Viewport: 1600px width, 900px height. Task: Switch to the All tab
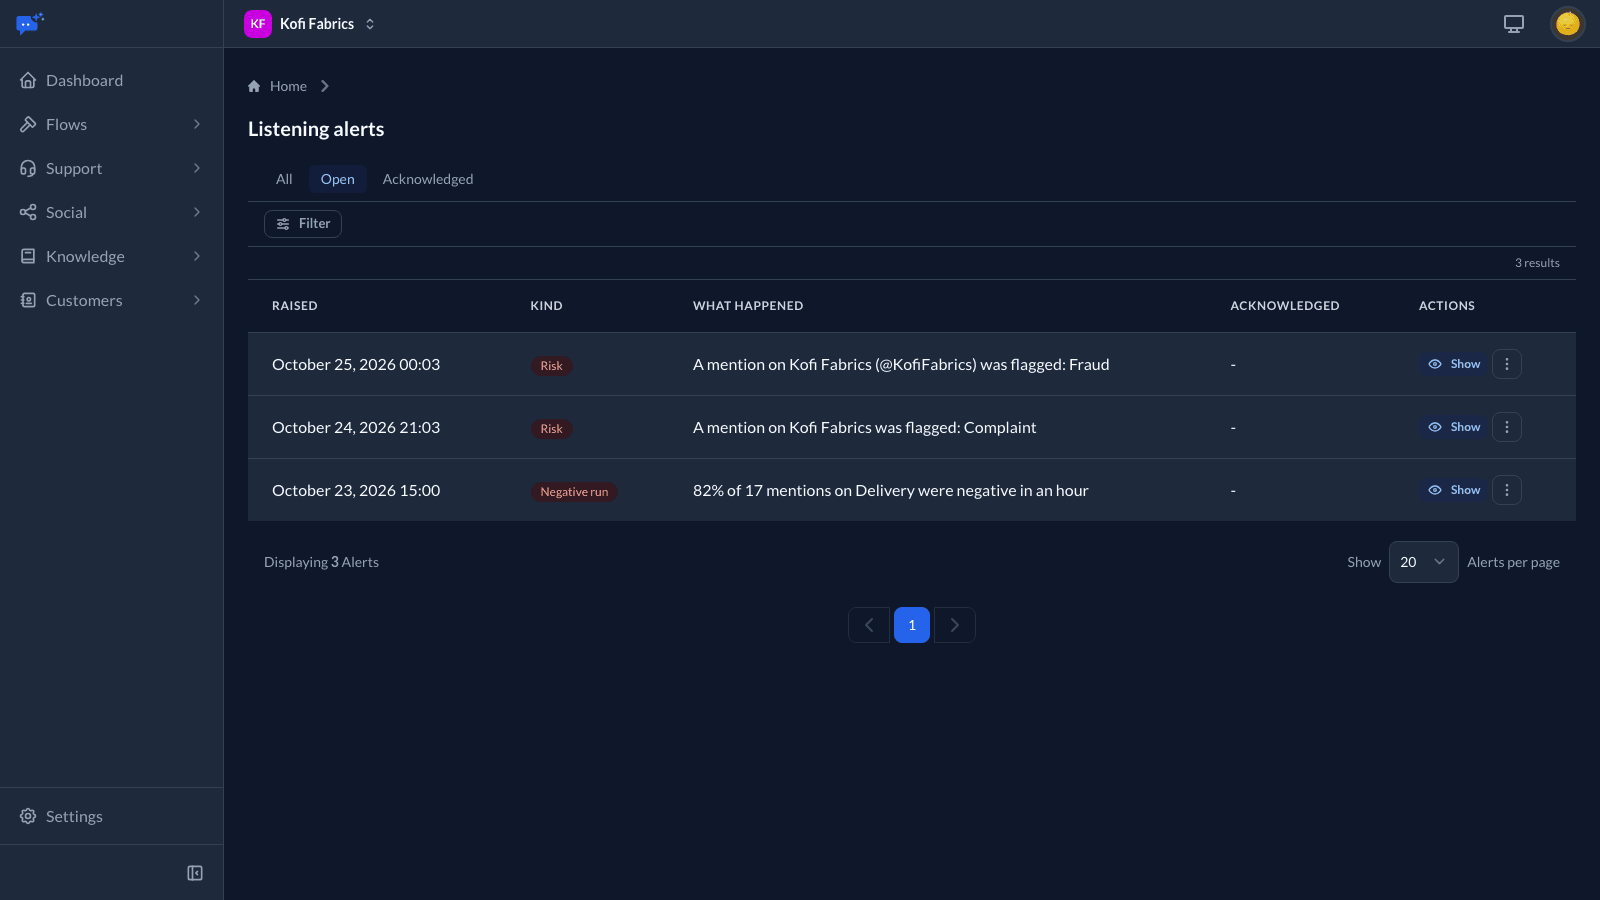pyautogui.click(x=284, y=179)
